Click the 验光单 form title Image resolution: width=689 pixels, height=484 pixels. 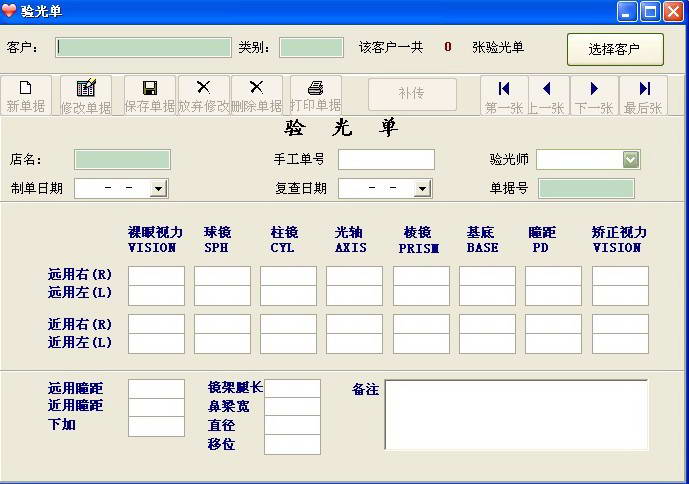[x=341, y=128]
